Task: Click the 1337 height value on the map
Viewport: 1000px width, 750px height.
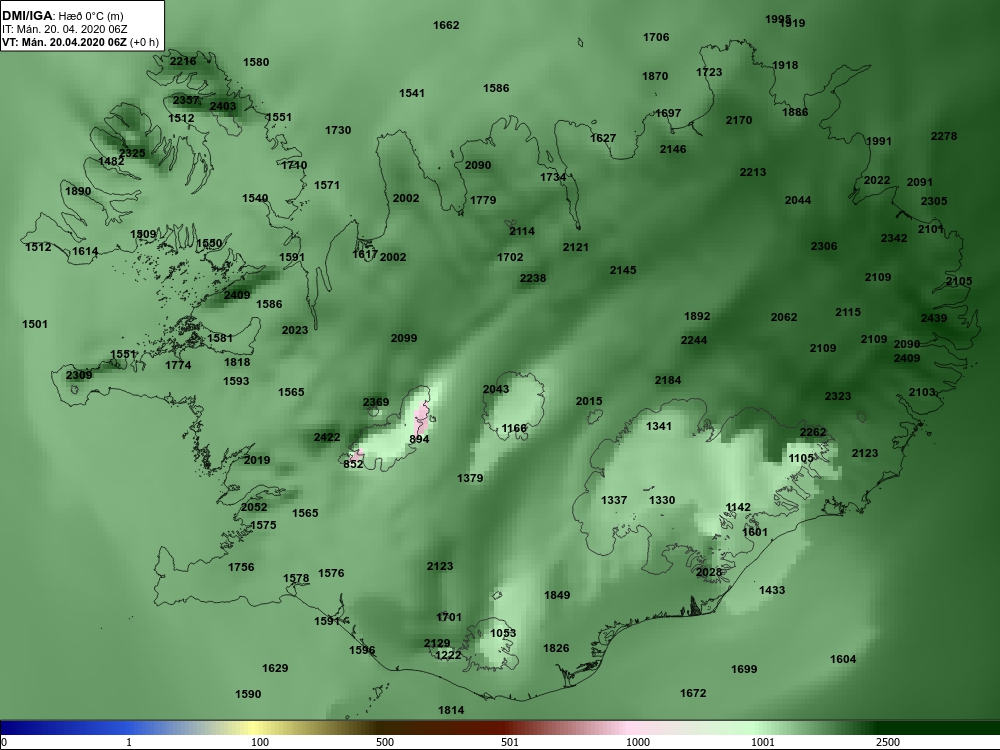Action: click(x=614, y=500)
